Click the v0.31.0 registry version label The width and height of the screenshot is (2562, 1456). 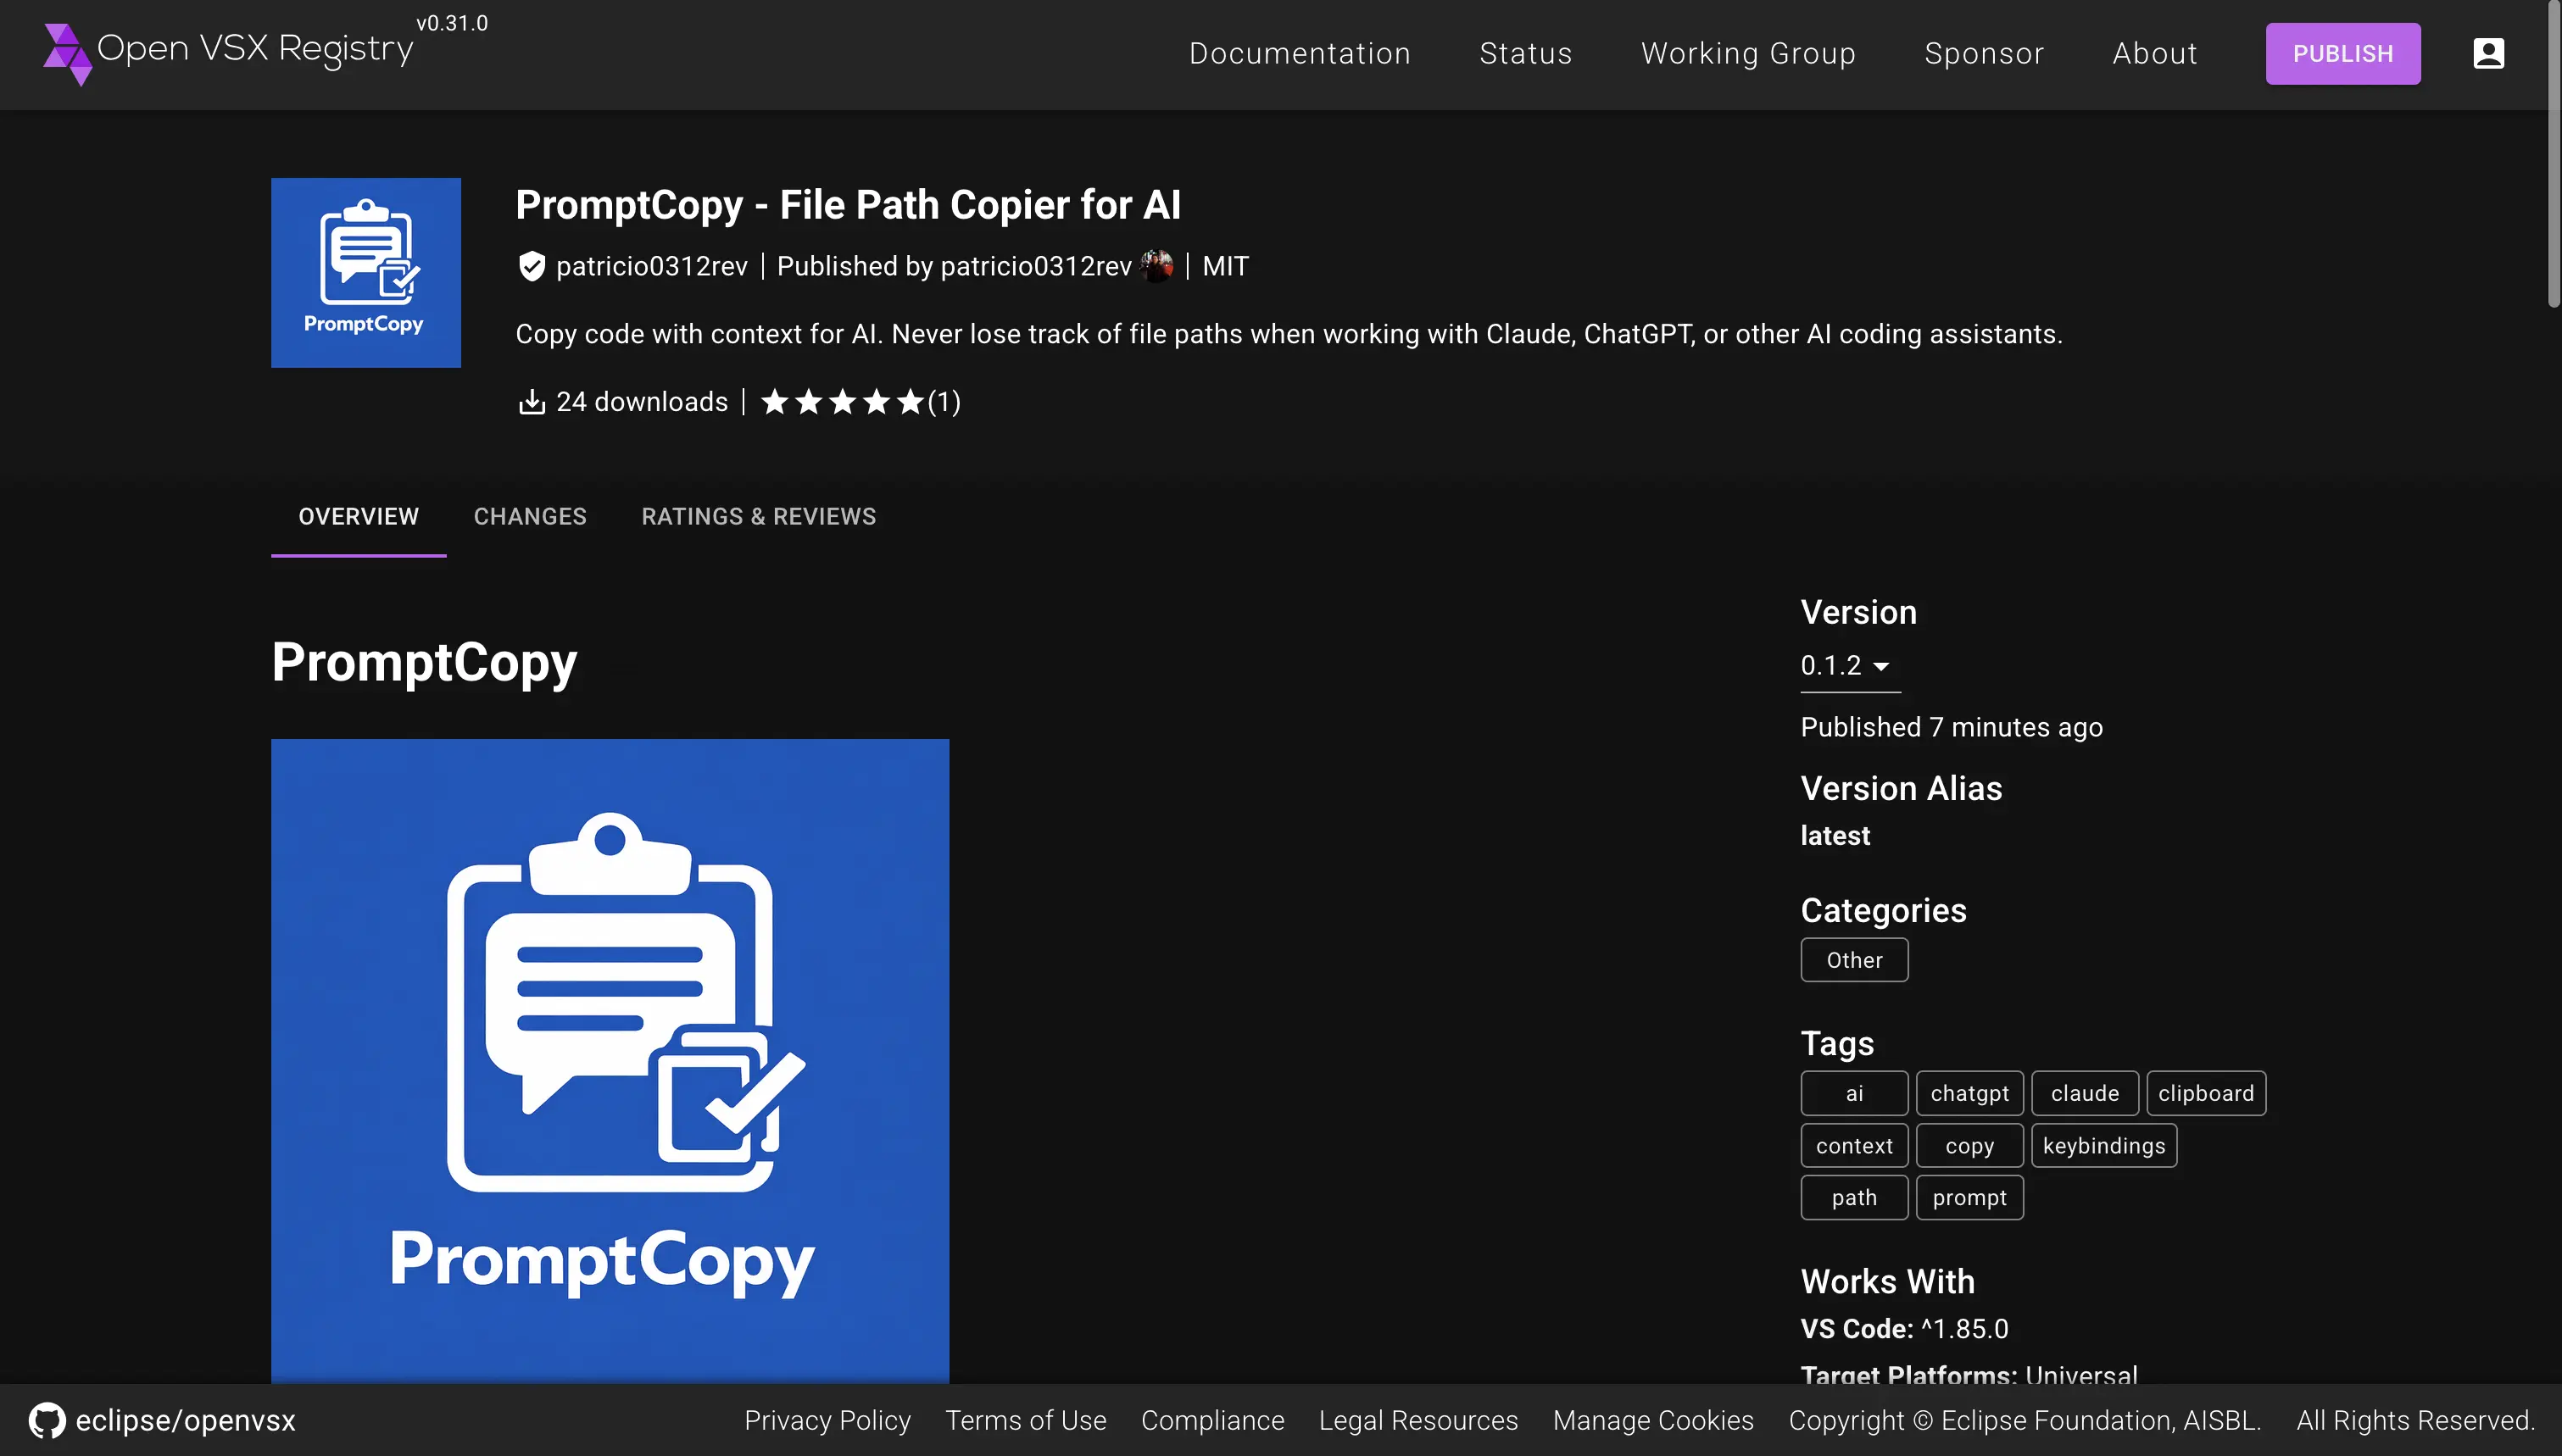(452, 23)
